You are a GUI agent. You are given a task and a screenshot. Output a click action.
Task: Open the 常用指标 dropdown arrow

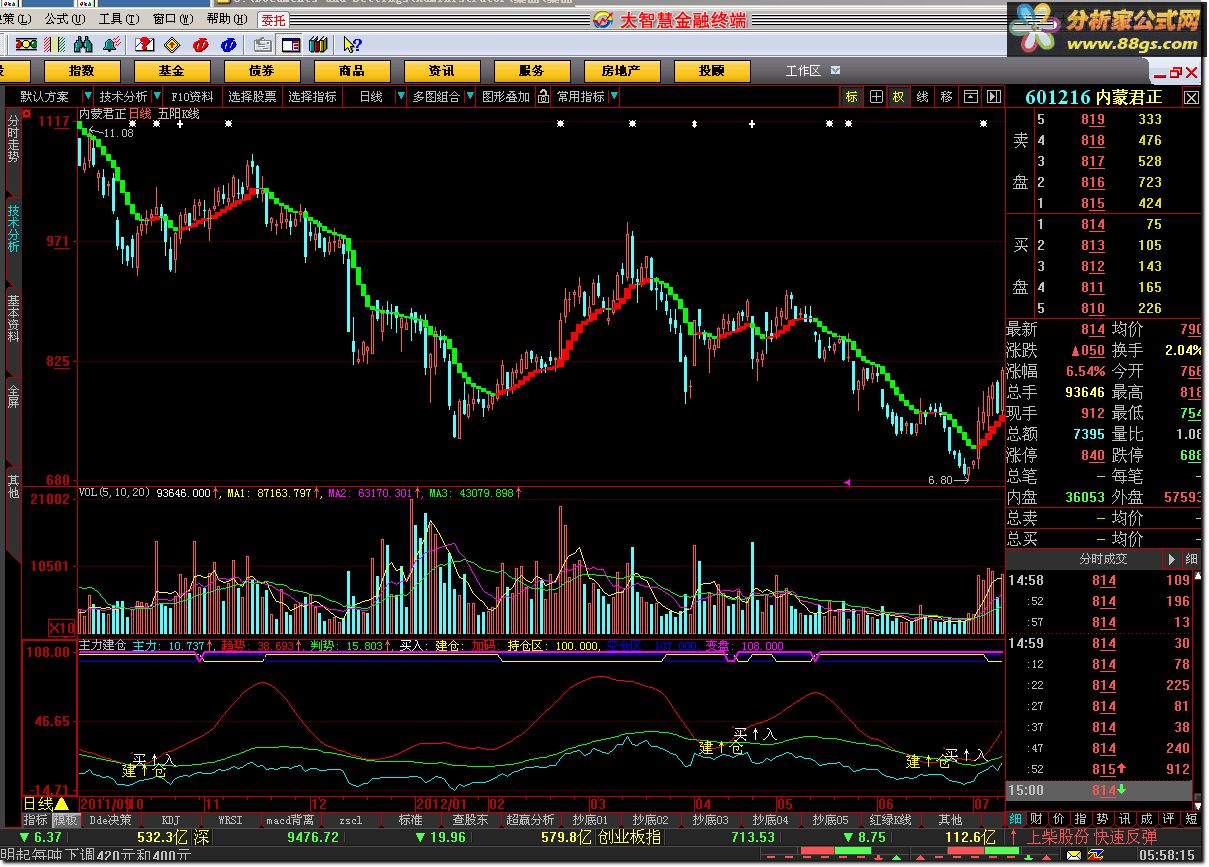(613, 97)
